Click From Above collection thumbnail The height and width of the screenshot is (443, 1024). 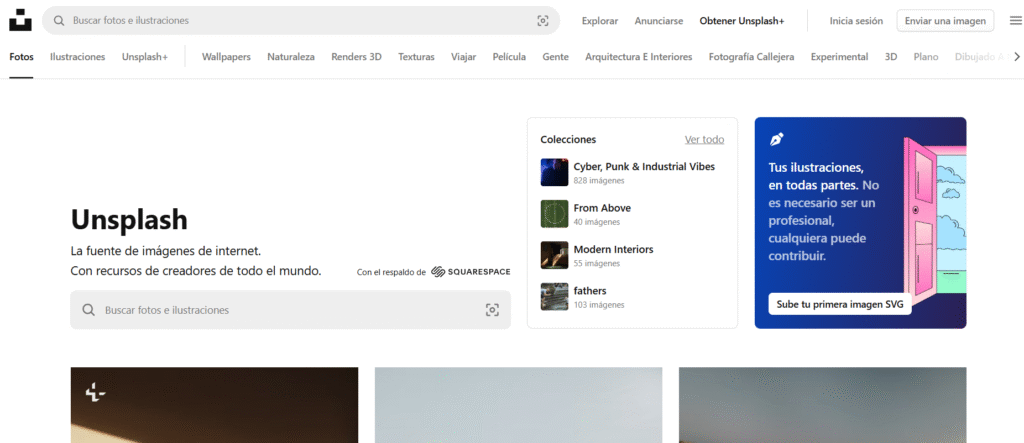pyautogui.click(x=554, y=214)
